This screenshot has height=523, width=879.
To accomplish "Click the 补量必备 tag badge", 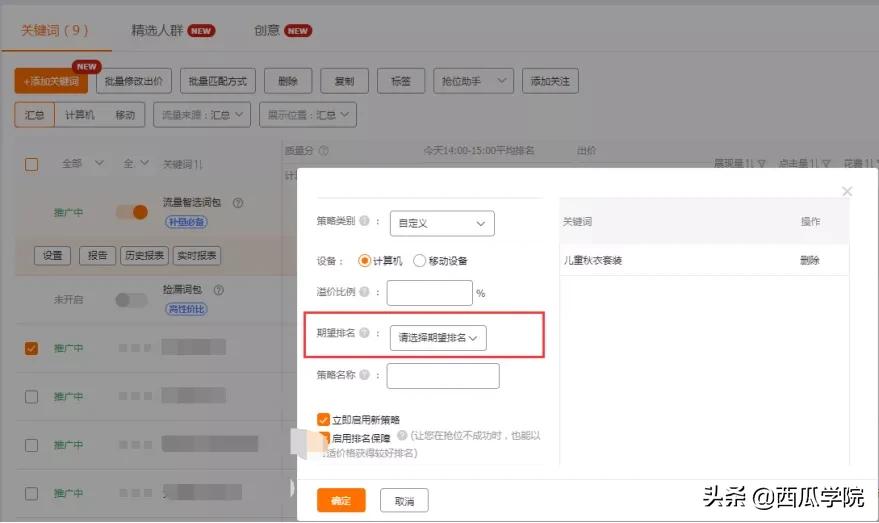I will [x=186, y=222].
